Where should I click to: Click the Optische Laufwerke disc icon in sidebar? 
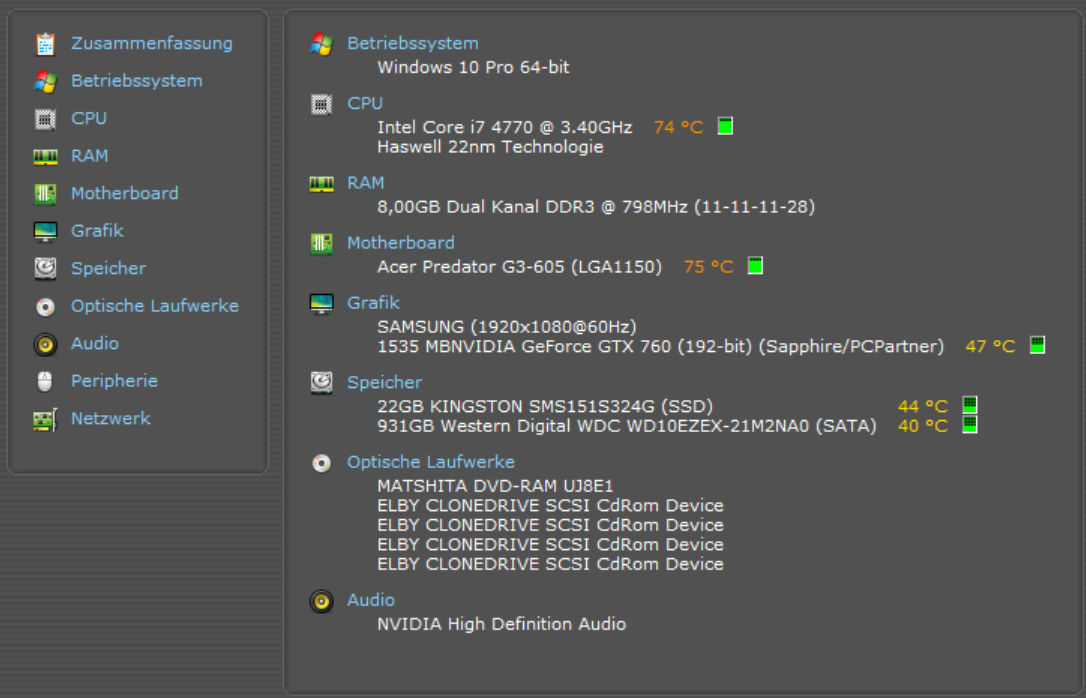(46, 306)
